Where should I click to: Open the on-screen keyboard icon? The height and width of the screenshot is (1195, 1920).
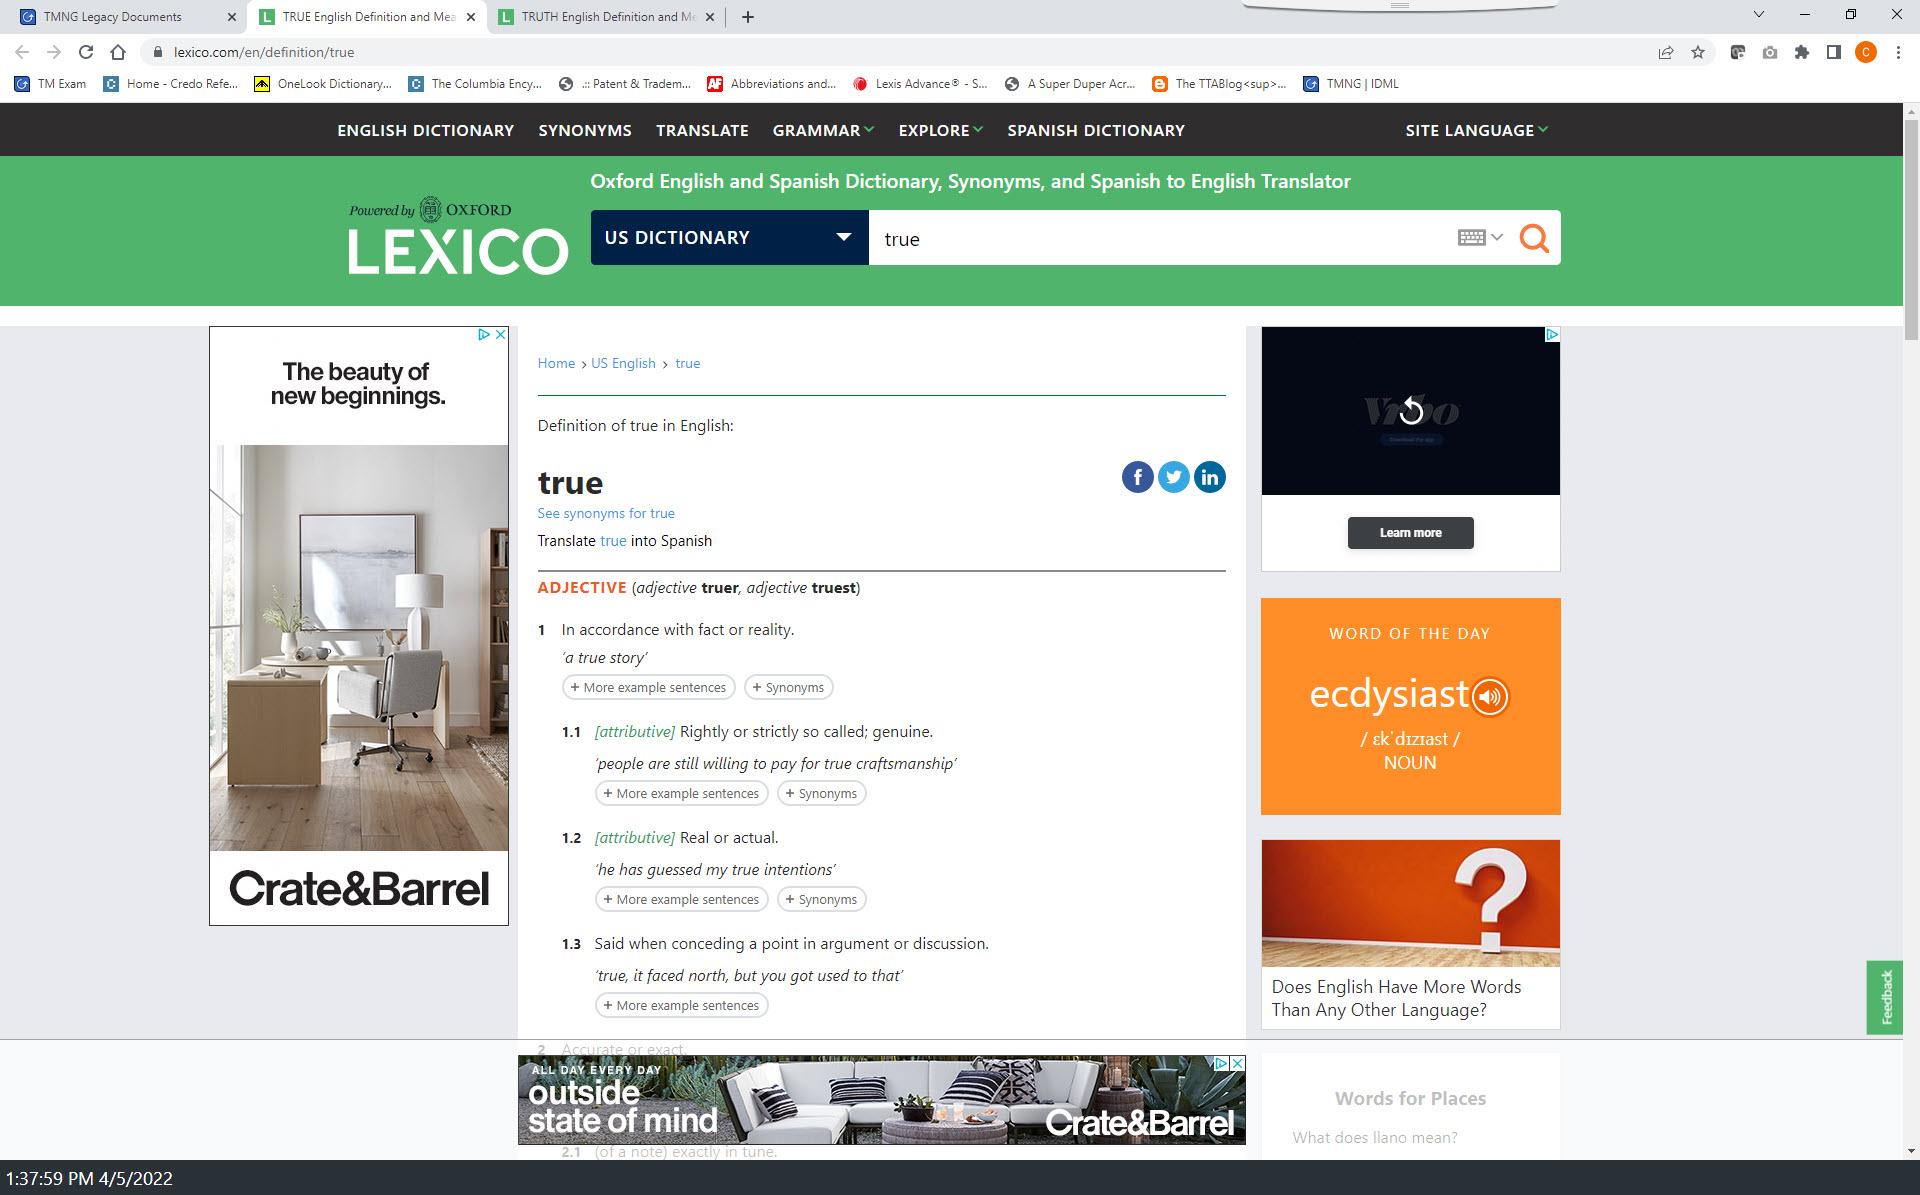click(x=1471, y=237)
